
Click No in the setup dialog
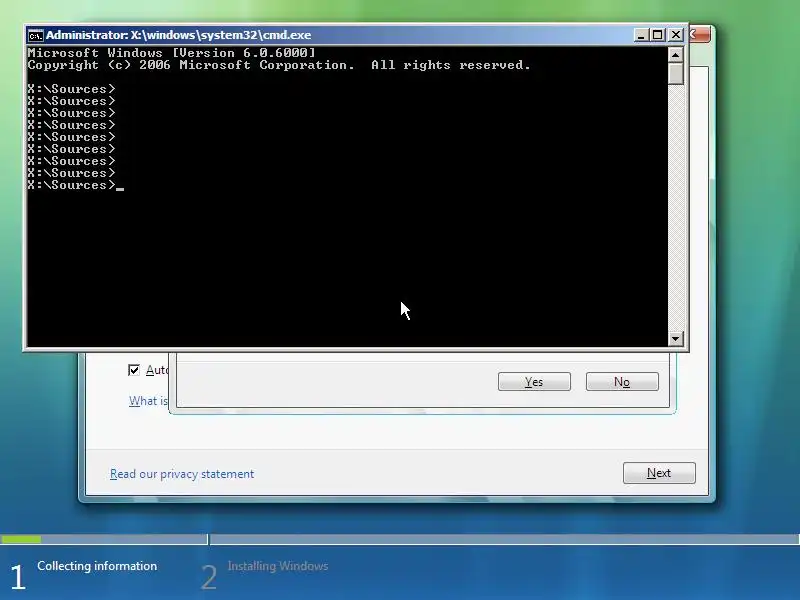point(622,382)
